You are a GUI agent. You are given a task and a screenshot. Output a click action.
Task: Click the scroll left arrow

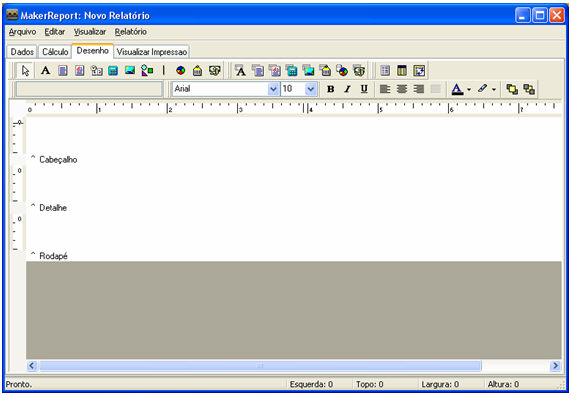click(32, 365)
